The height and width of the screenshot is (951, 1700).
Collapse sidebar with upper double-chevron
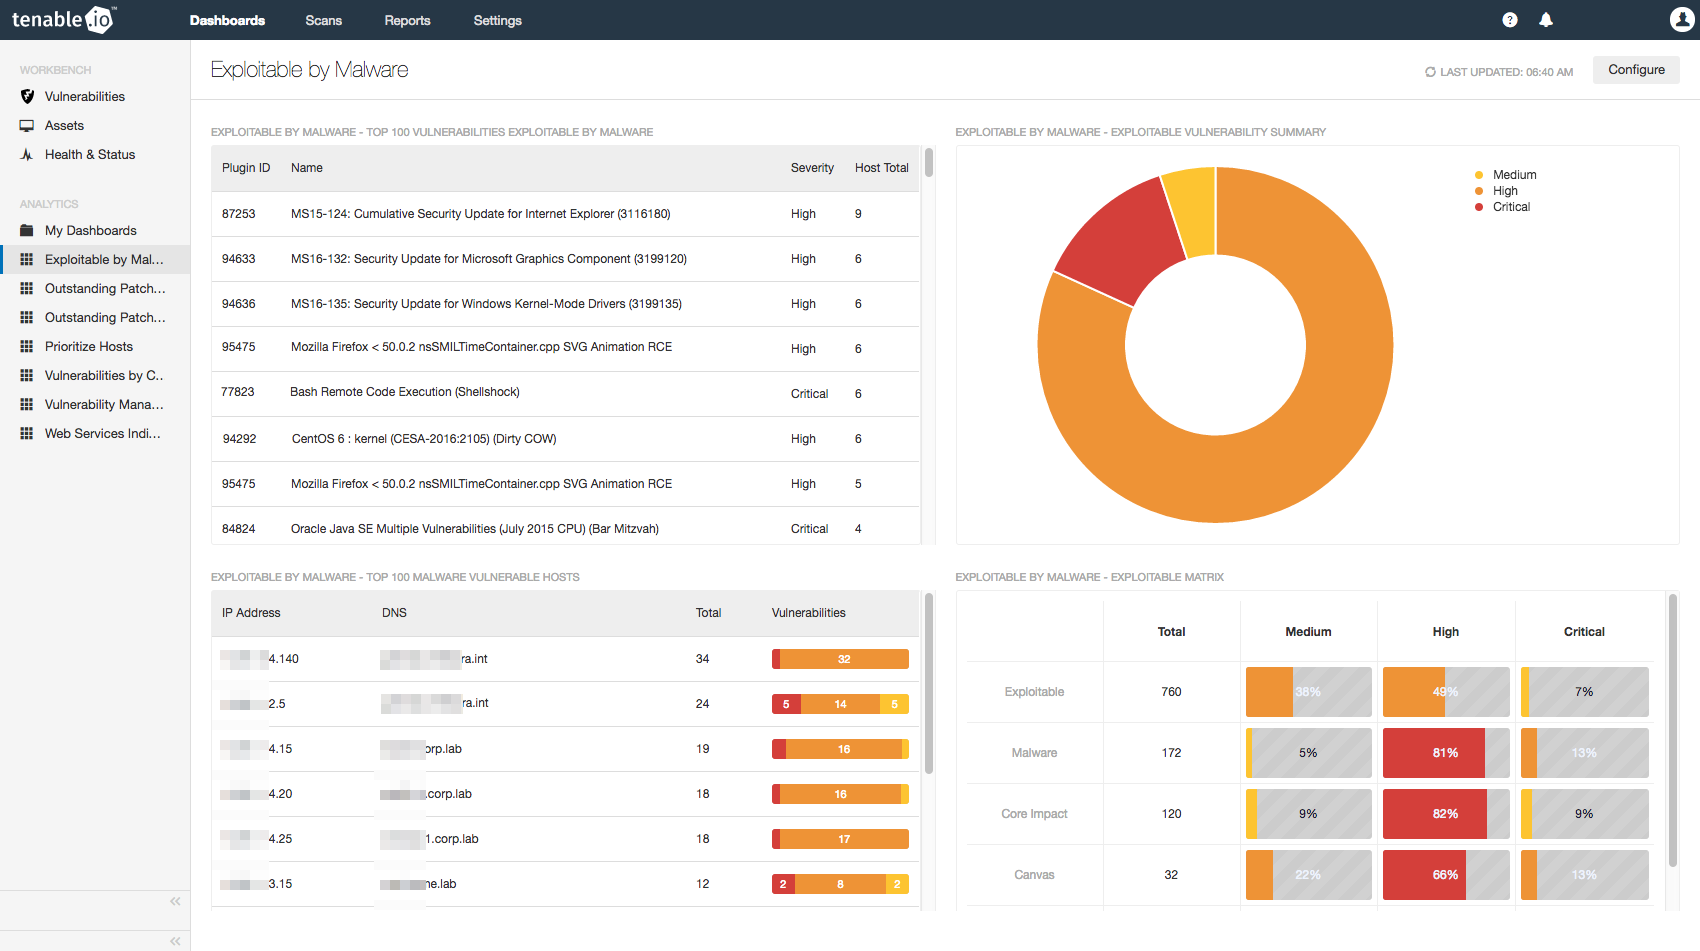[x=175, y=901]
